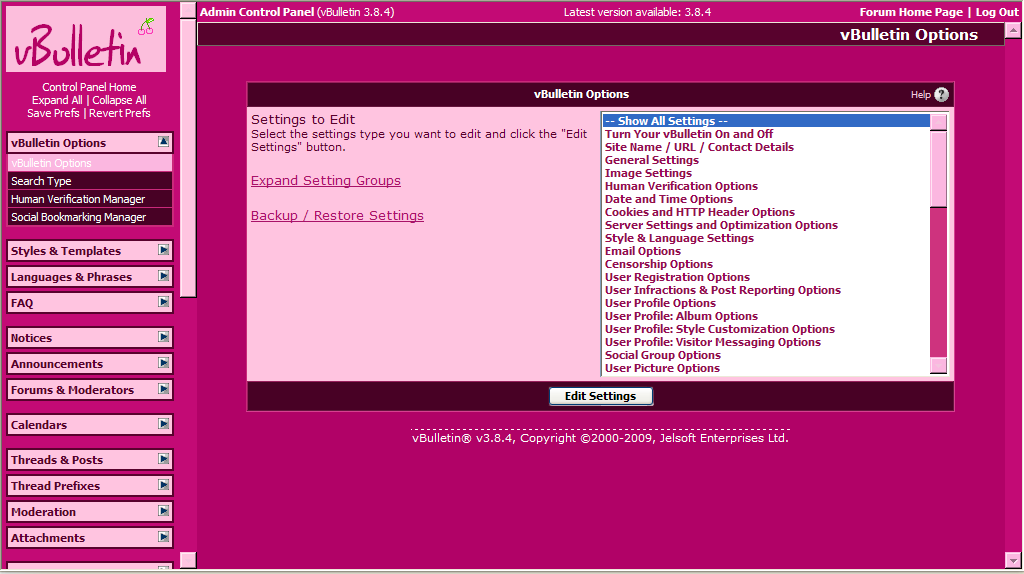
Task: Collapse the vBulletin Options sidebar group
Action: 163,142
